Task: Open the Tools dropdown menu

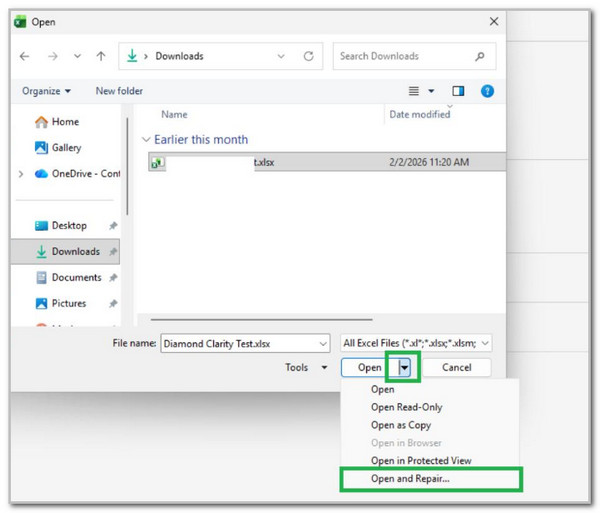Action: pos(306,367)
